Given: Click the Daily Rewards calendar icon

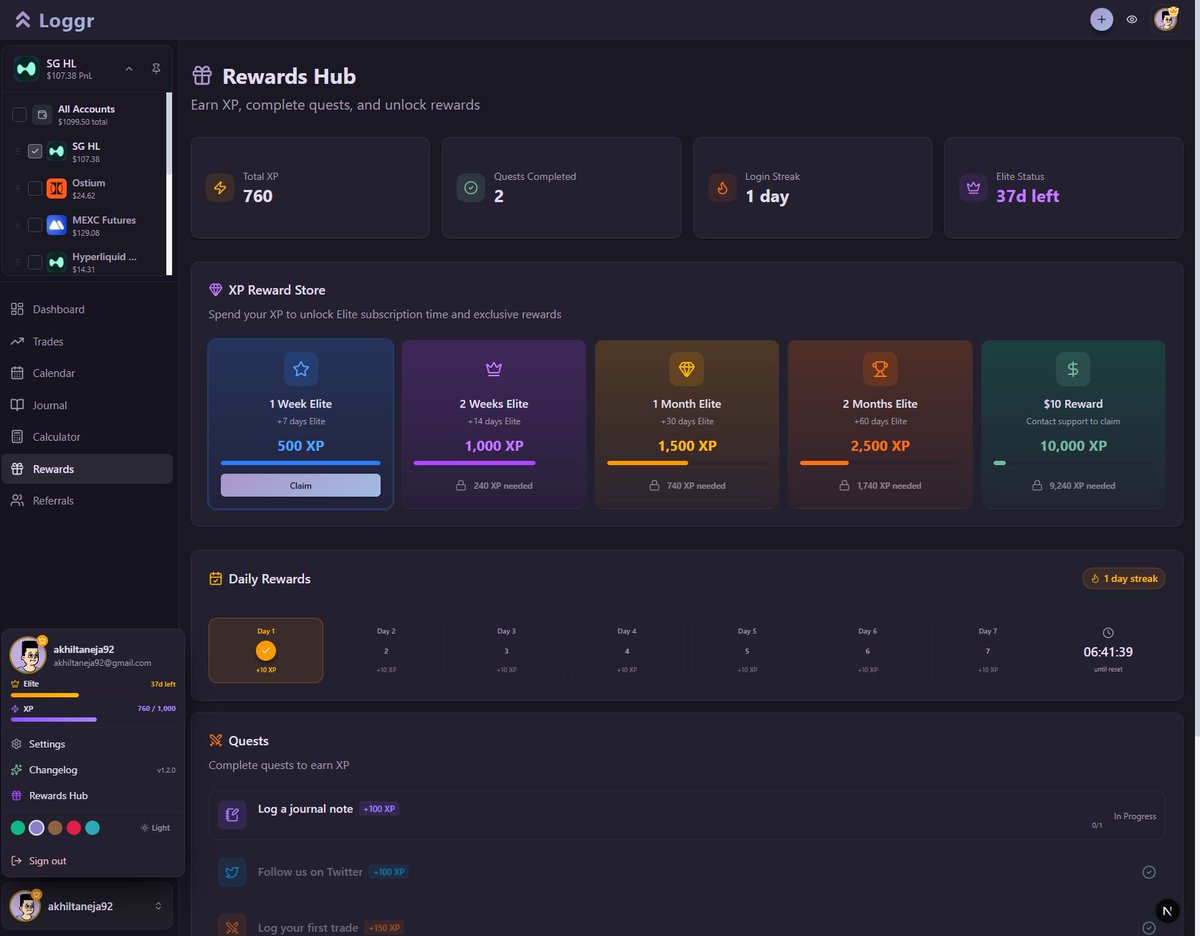Looking at the screenshot, I should click(x=216, y=579).
